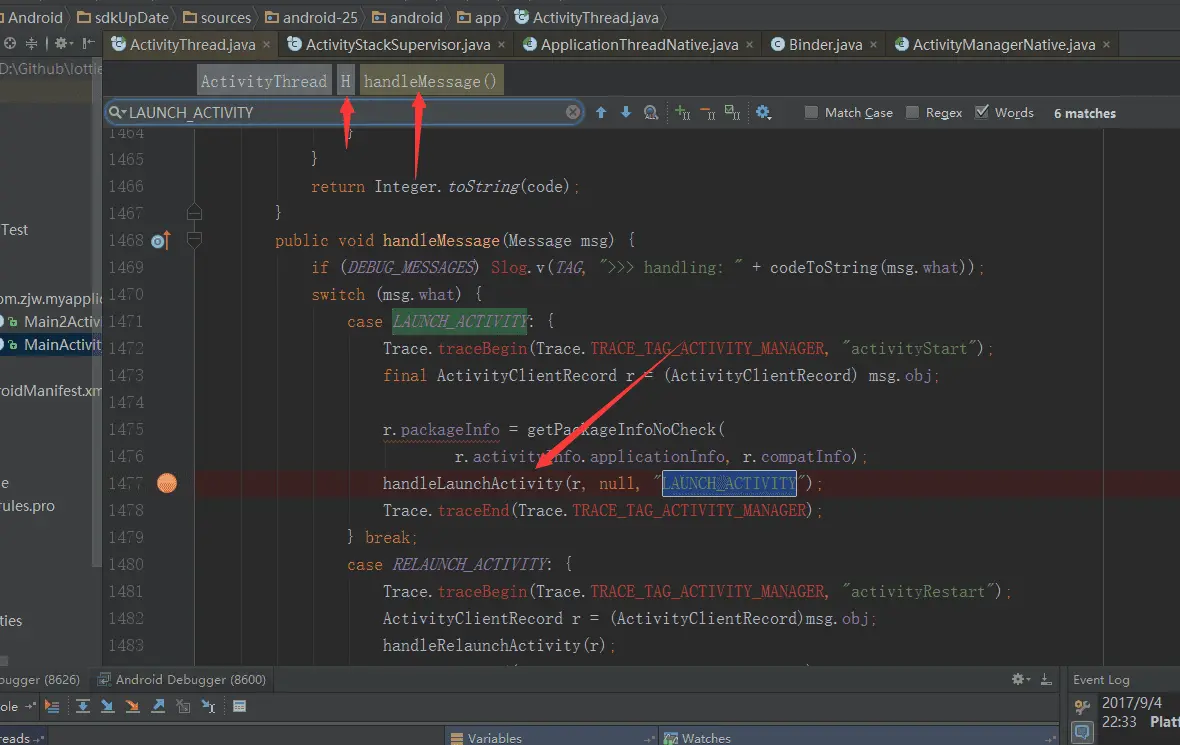Image resolution: width=1180 pixels, height=745 pixels.
Task: Add selection for next occurrence icon
Action: [683, 112]
